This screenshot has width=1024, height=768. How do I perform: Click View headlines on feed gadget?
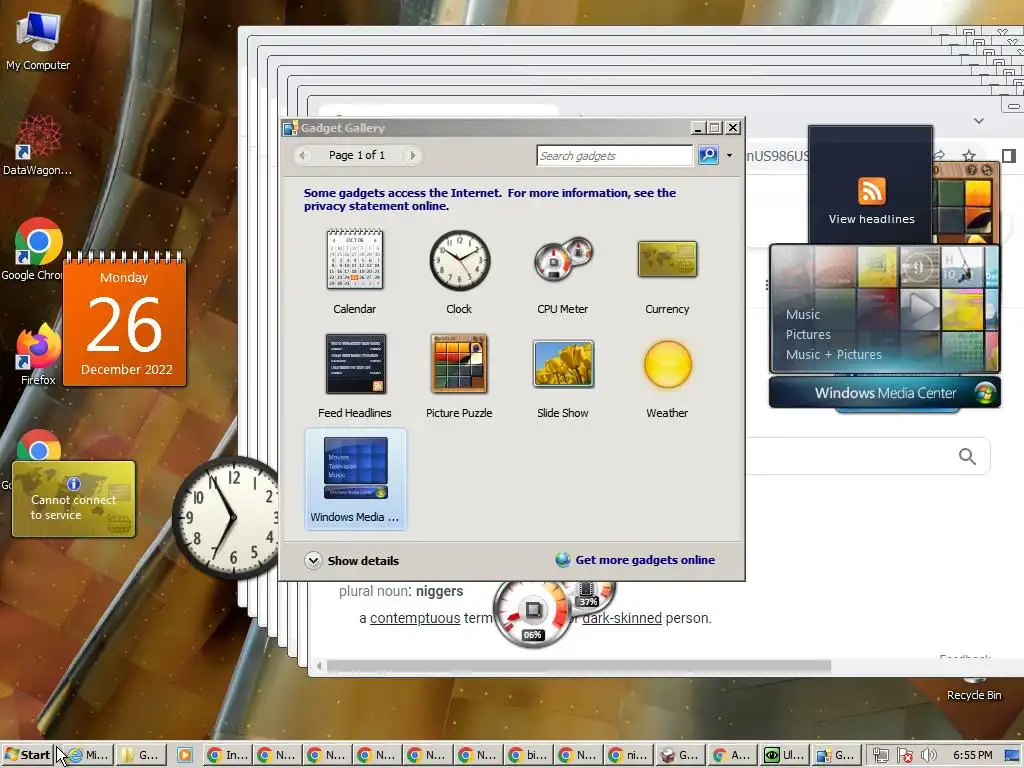click(871, 219)
